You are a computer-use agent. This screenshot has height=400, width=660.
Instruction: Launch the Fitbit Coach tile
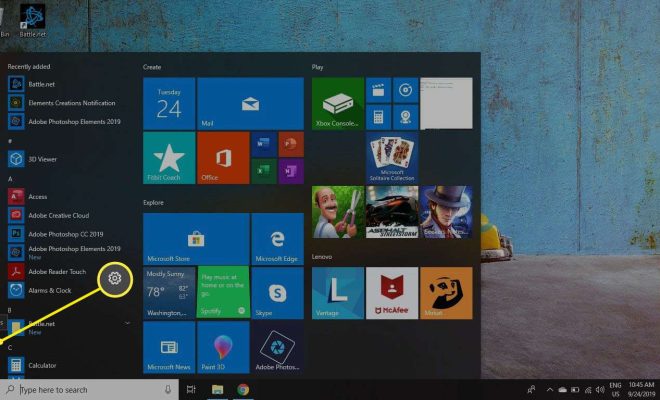pyautogui.click(x=169, y=158)
